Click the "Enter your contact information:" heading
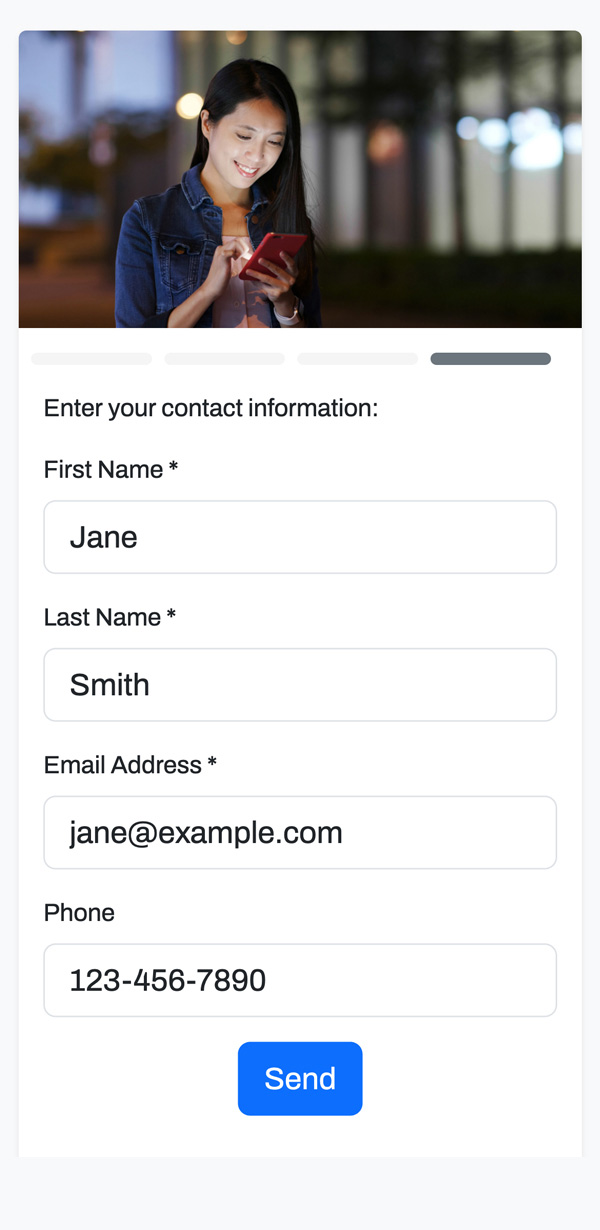This screenshot has width=600, height=1230. [x=211, y=408]
